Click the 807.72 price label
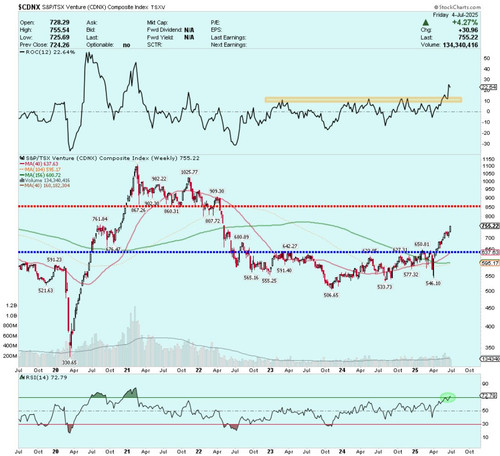 click(213, 220)
